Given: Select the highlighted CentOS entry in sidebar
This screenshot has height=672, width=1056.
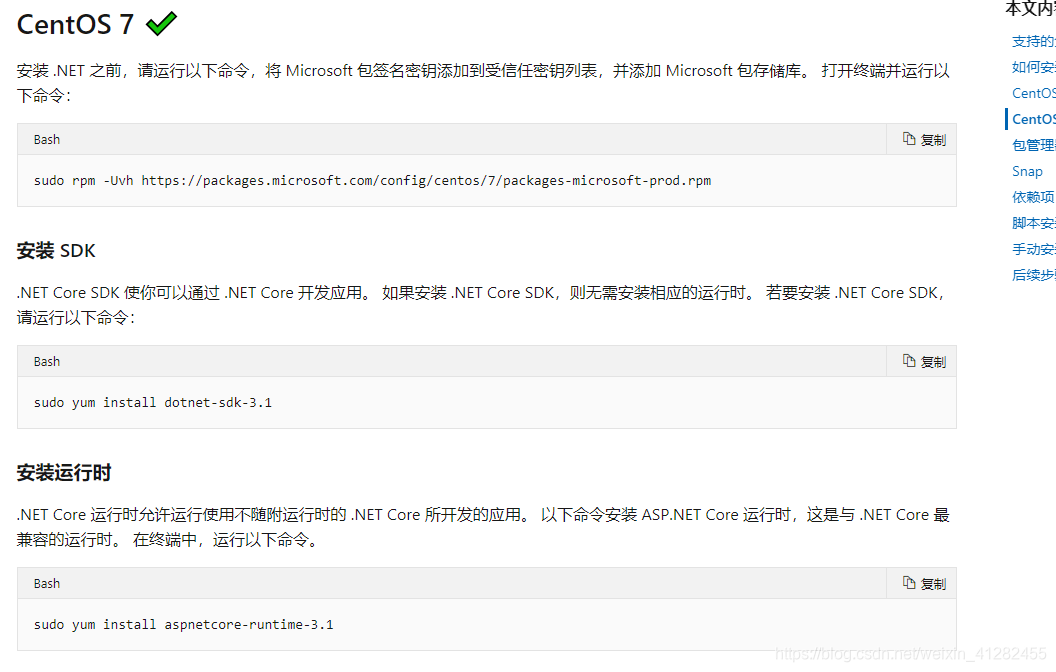Looking at the screenshot, I should click(x=1033, y=119).
